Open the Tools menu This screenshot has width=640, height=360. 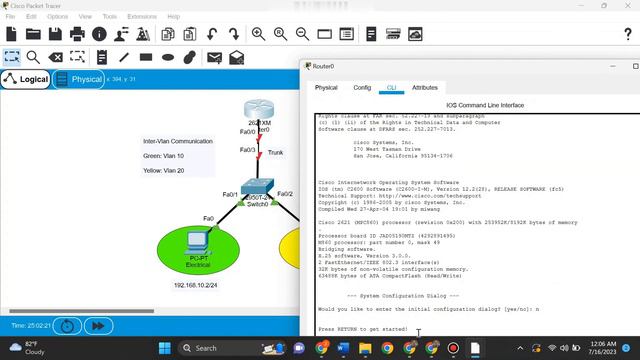click(x=109, y=16)
